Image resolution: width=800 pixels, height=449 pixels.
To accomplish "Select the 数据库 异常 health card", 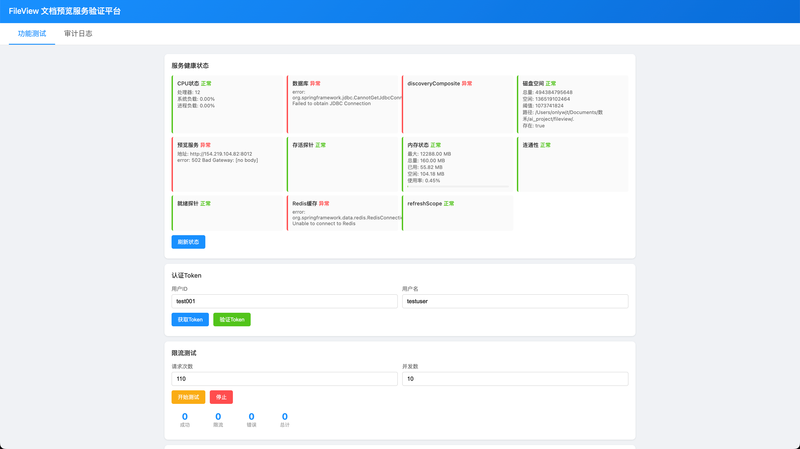I will click(x=342, y=104).
